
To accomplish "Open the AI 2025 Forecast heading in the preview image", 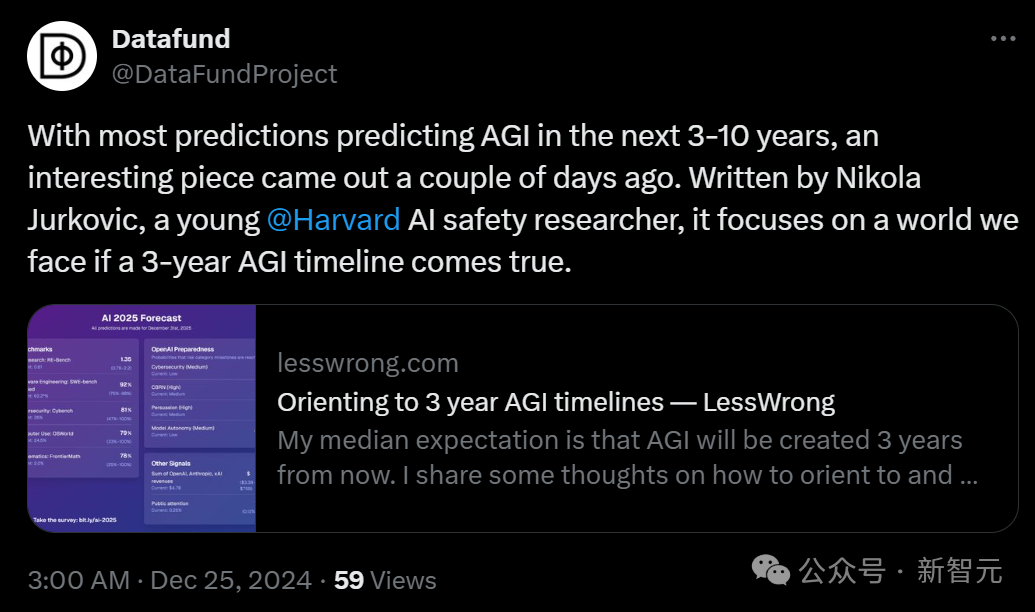I will point(140,318).
